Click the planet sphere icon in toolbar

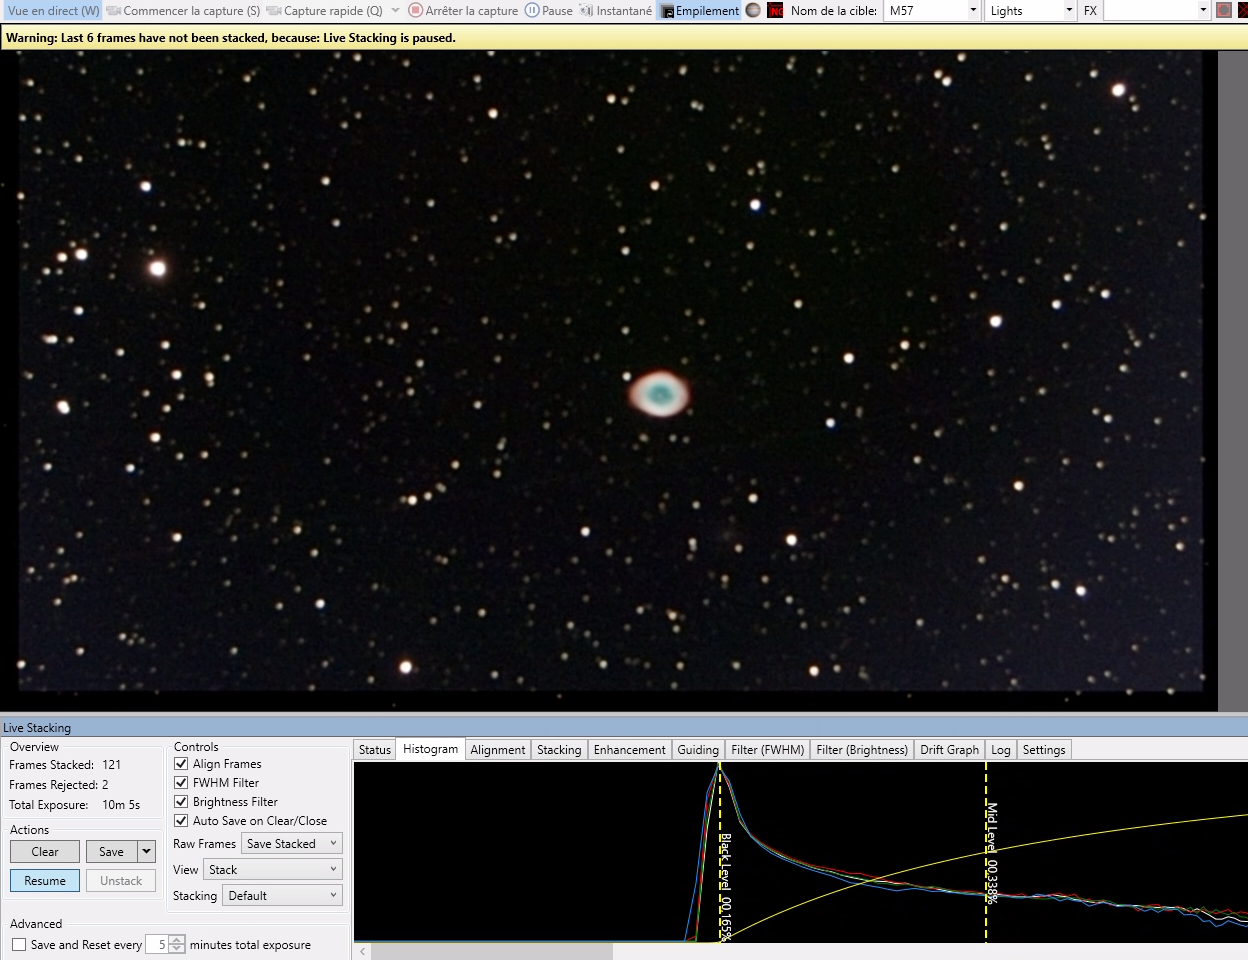tap(753, 11)
